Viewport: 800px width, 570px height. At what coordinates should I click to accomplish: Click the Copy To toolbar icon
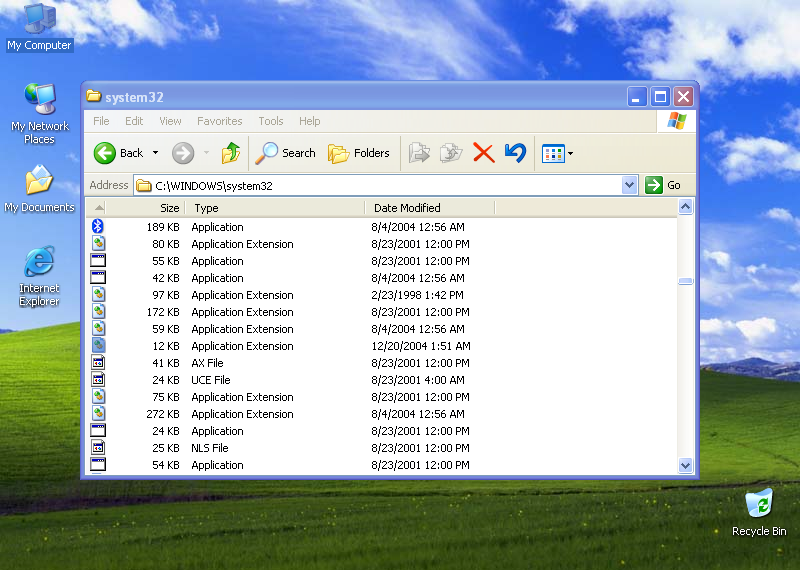coord(451,153)
